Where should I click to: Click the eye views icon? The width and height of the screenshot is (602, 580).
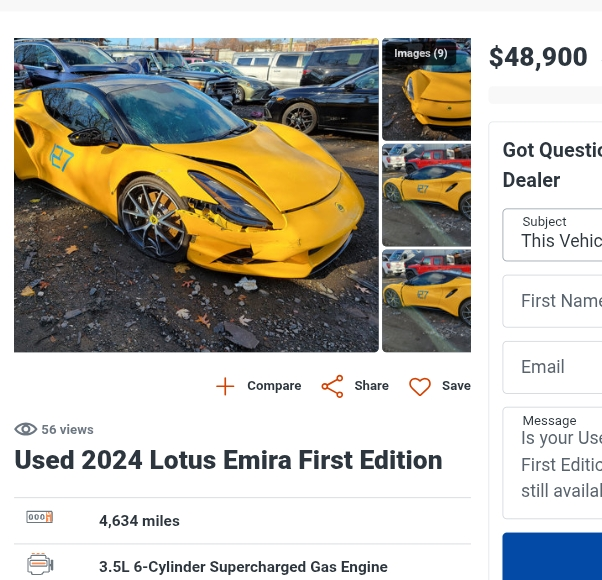(x=25, y=429)
